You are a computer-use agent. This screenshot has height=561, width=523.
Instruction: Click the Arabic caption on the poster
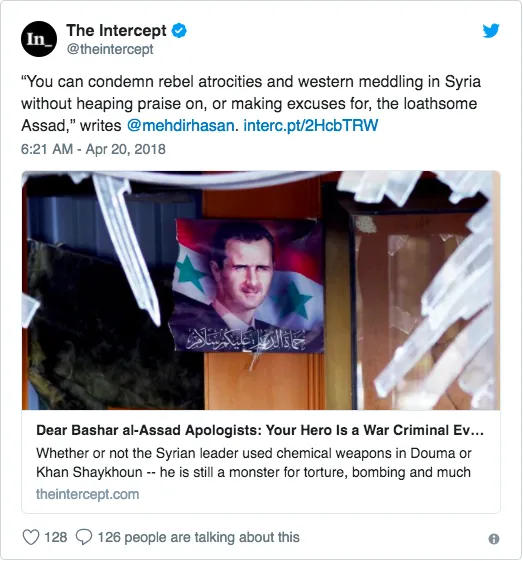click(246, 339)
